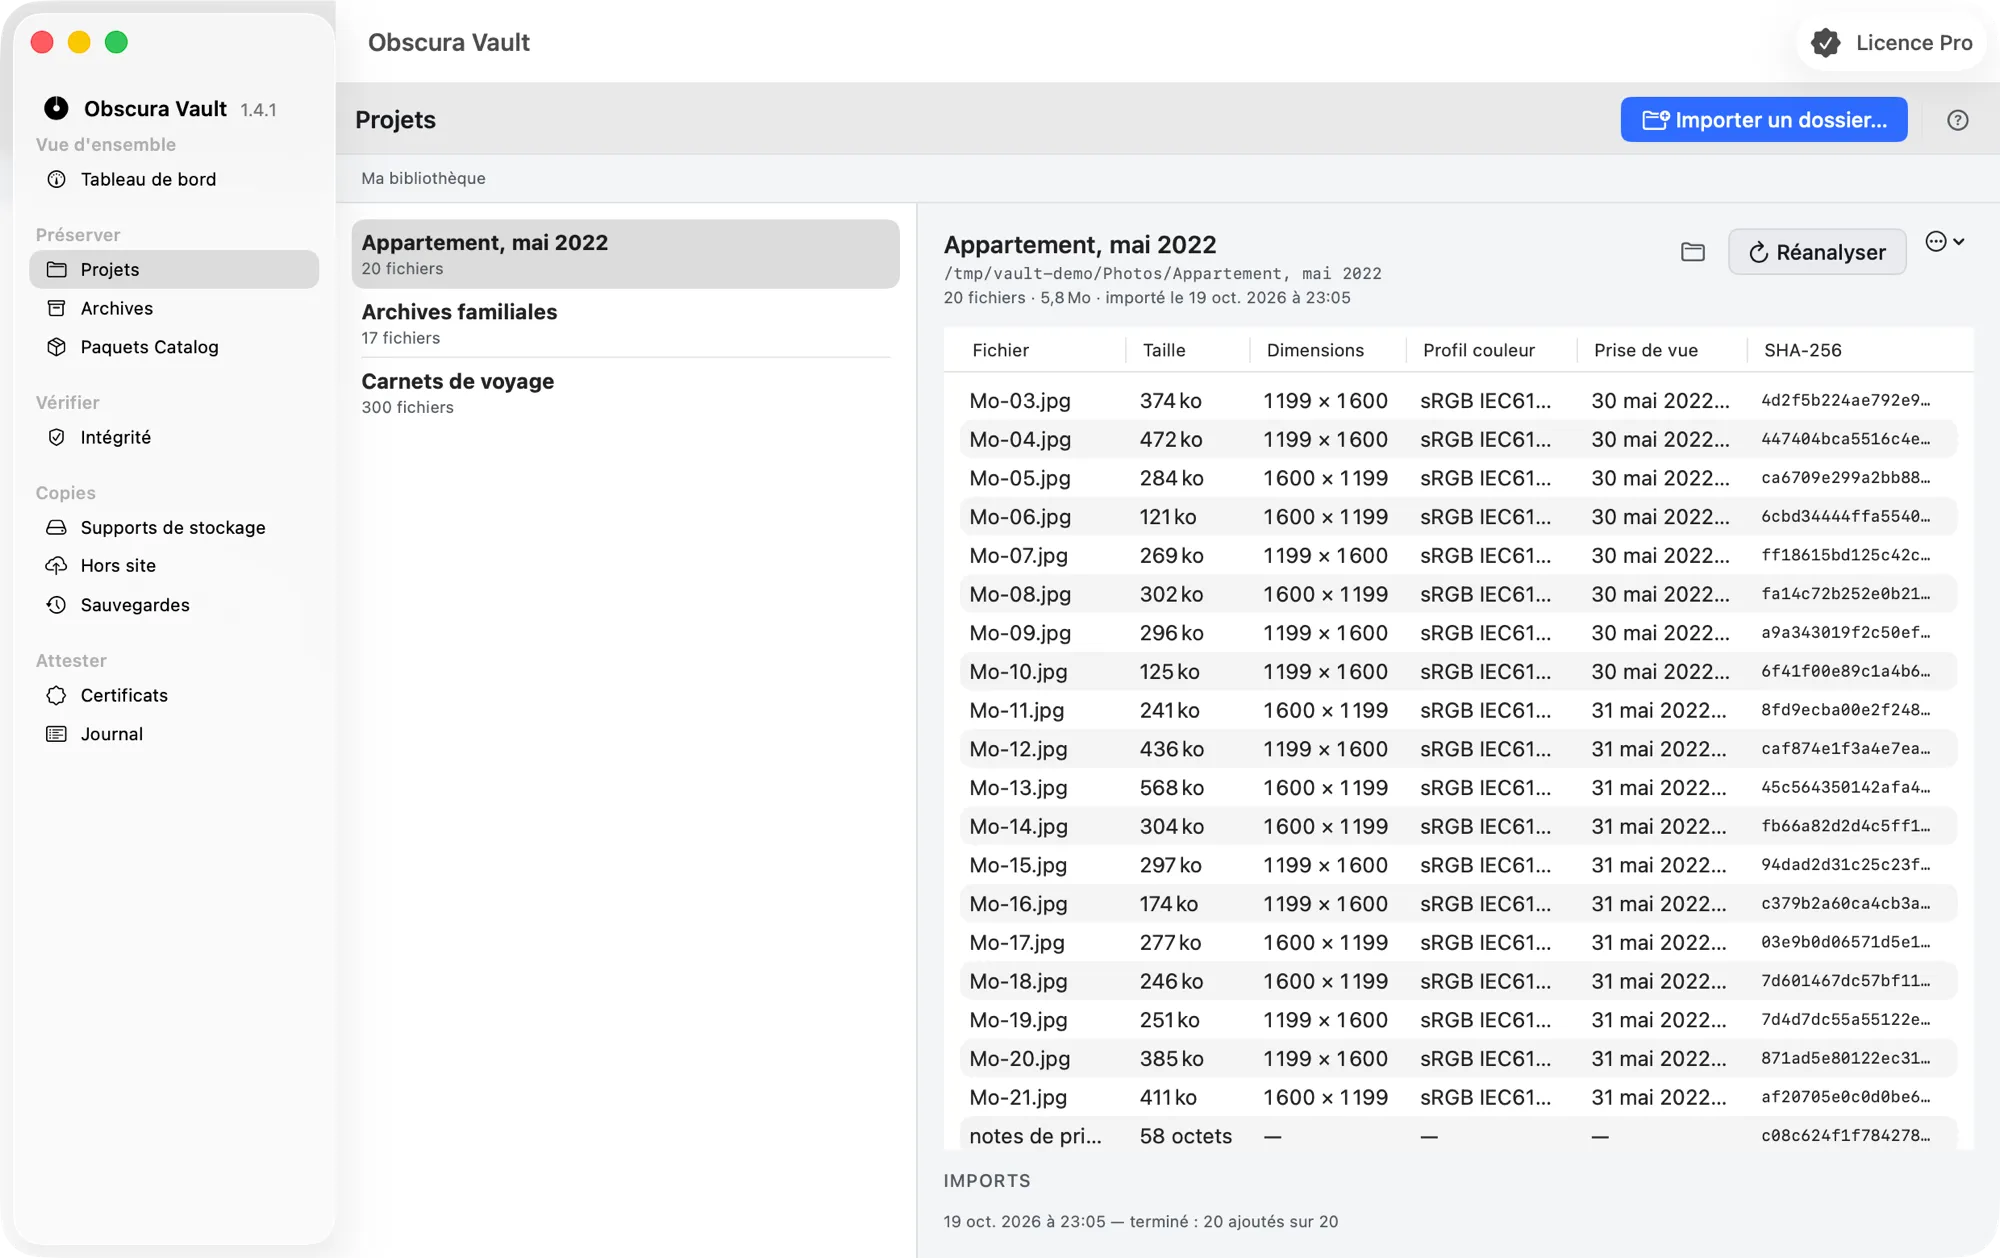Click size cell 568 ko
This screenshot has height=1258, width=2000.
coord(1171,788)
